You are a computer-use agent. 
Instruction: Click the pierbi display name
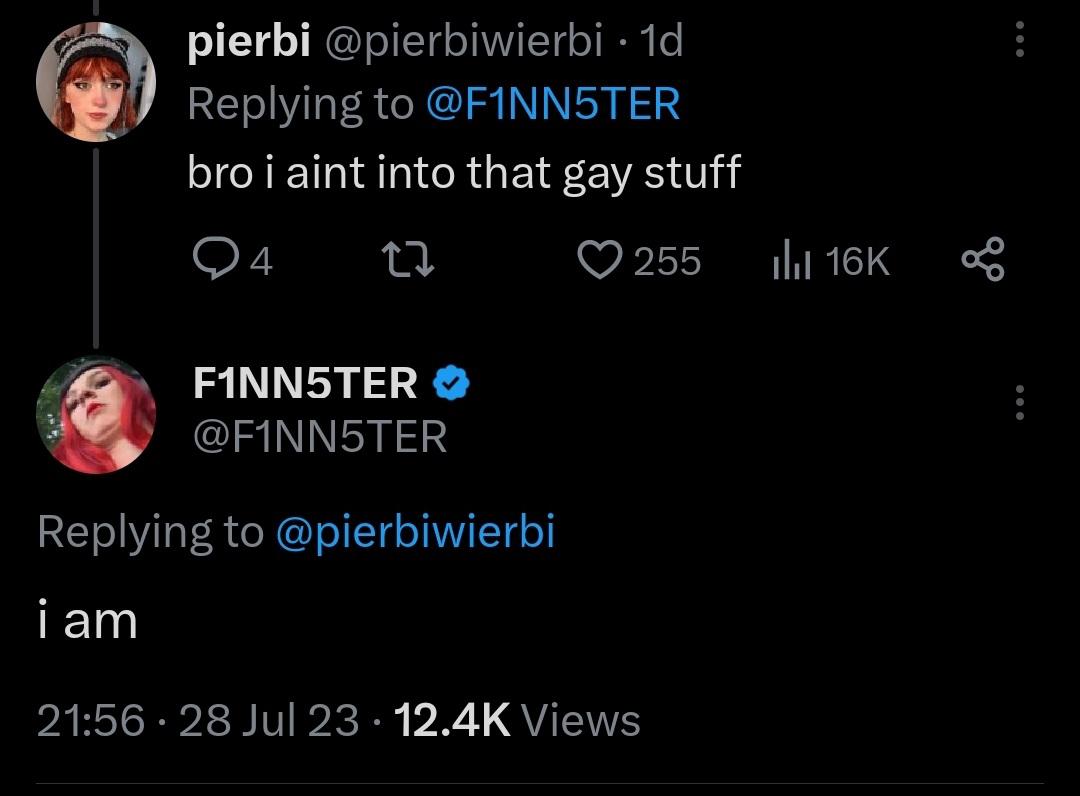[x=248, y=42]
